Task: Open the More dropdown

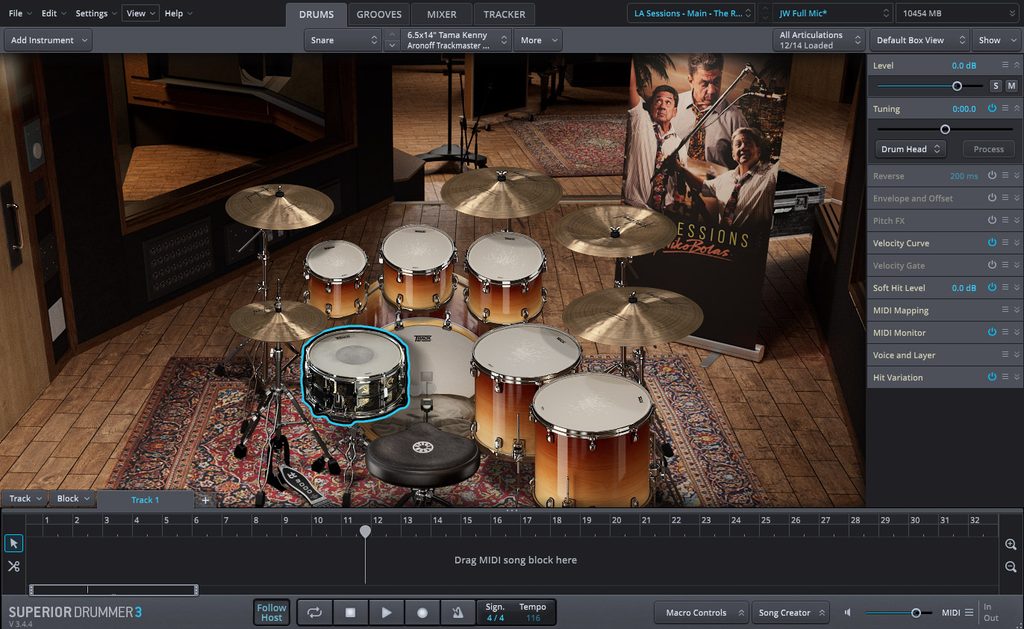Action: tap(538, 40)
